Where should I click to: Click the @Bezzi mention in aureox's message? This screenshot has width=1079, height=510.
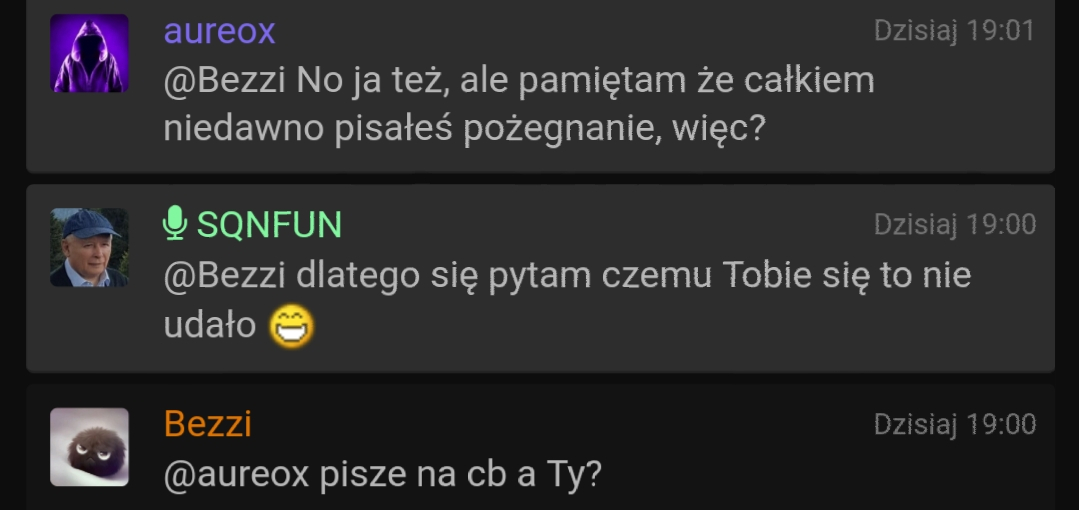point(225,80)
